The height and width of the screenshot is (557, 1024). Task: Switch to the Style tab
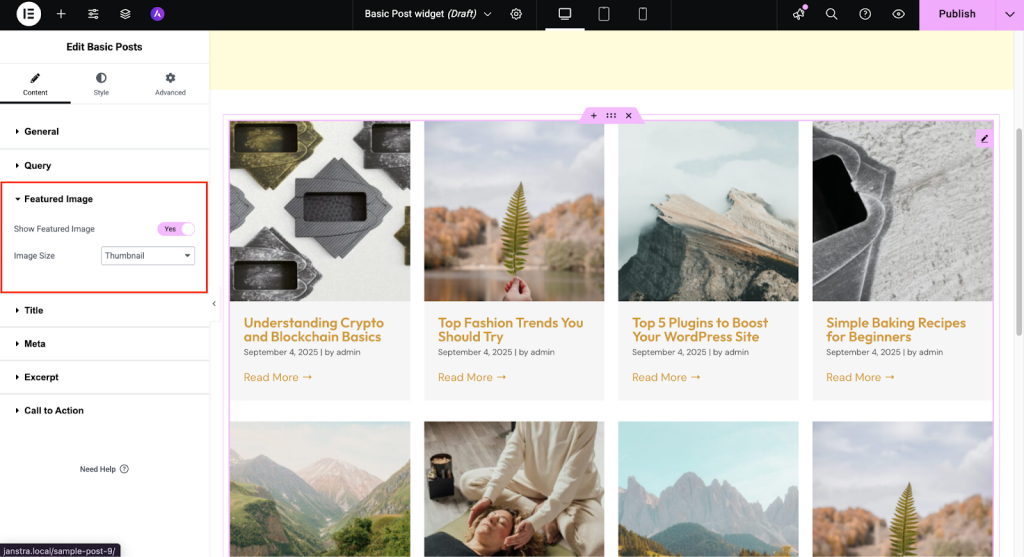click(x=101, y=84)
